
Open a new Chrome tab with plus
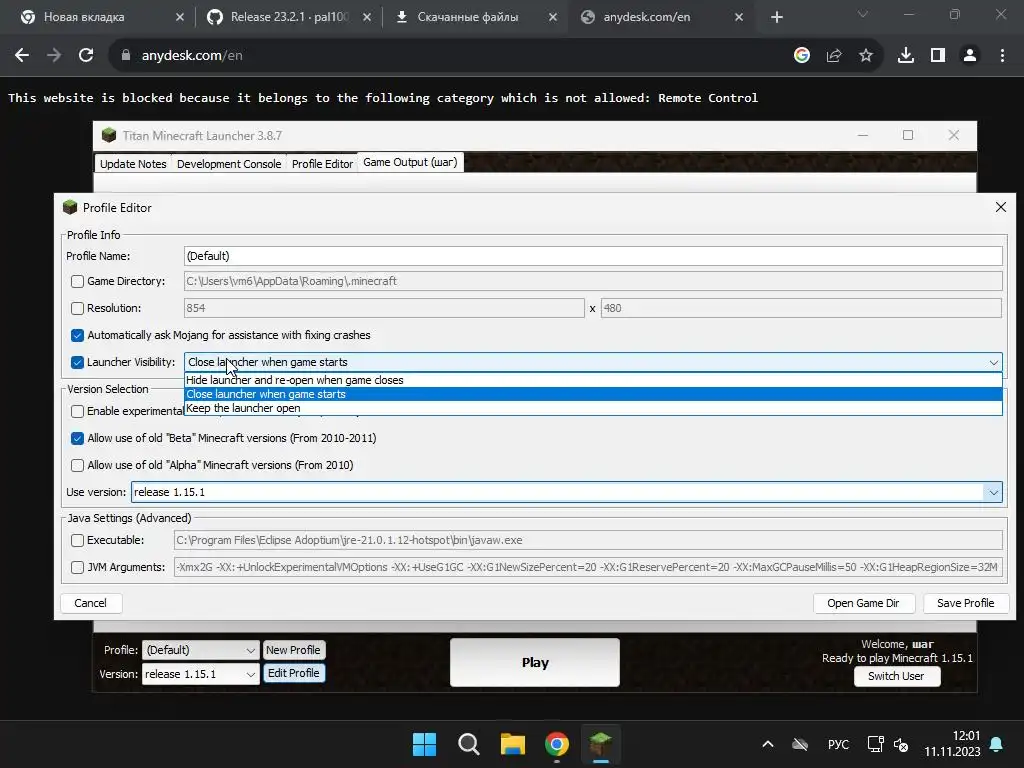pos(776,17)
